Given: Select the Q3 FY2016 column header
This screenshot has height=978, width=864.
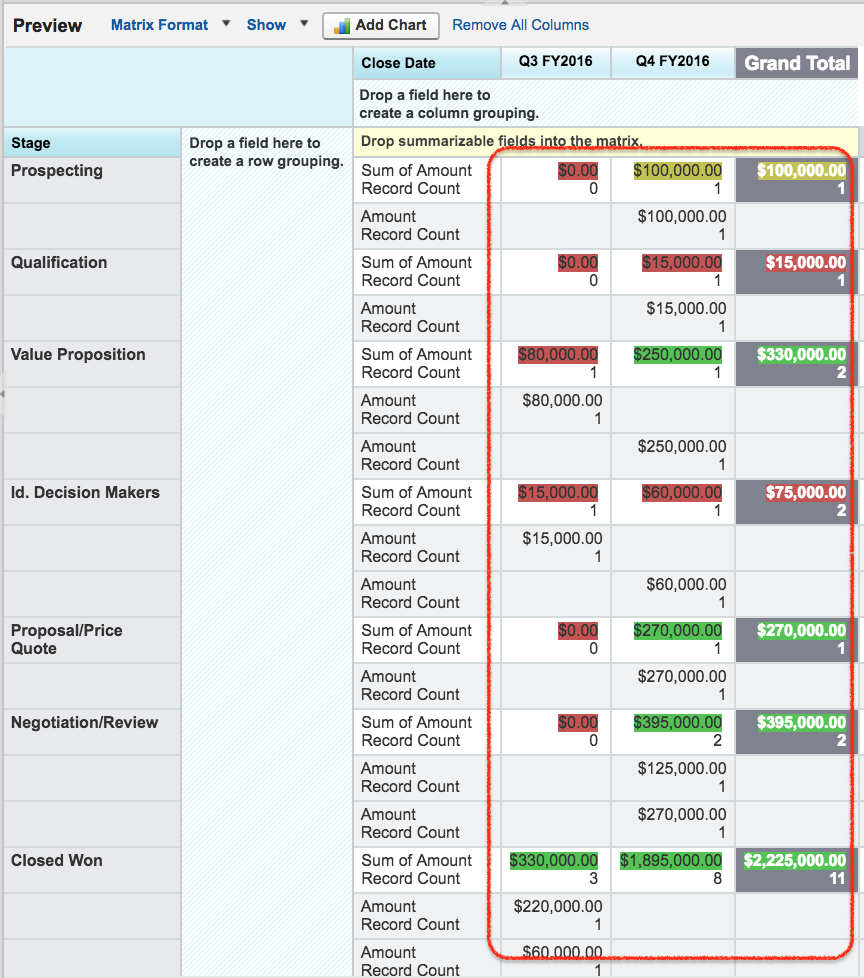Looking at the screenshot, I should coord(555,62).
